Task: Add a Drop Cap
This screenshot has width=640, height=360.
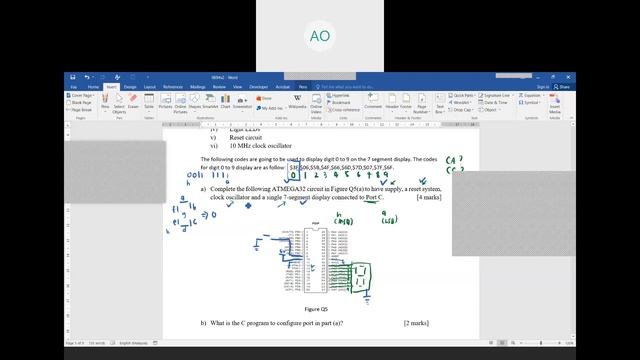Action: (x=461, y=110)
